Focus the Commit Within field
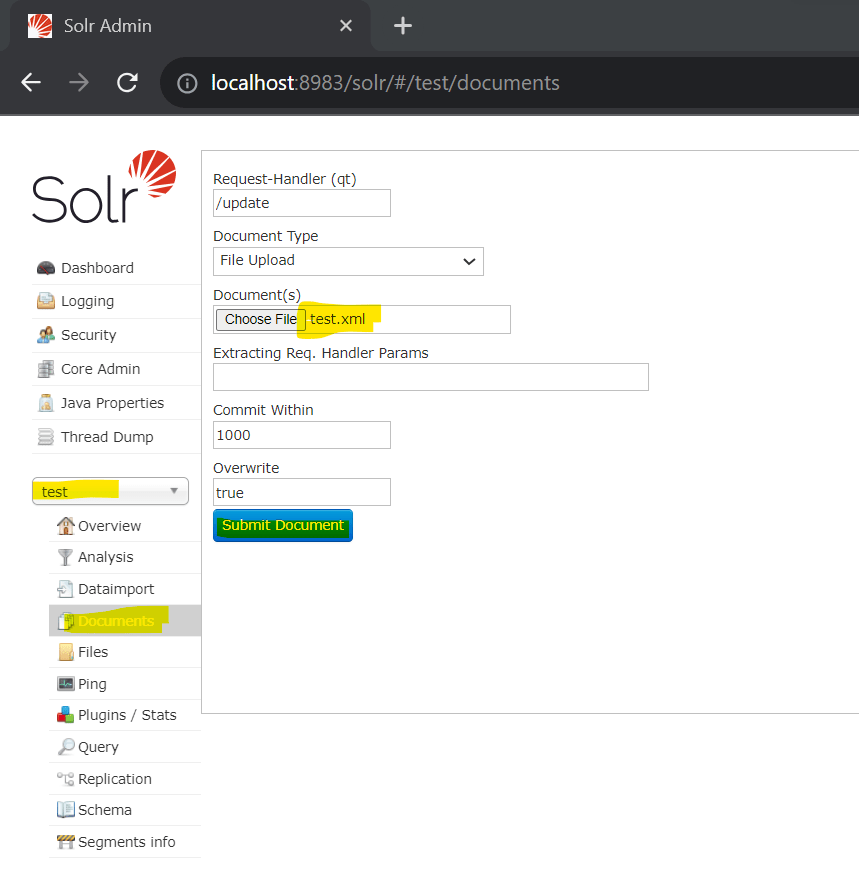The height and width of the screenshot is (880, 859). (x=302, y=435)
